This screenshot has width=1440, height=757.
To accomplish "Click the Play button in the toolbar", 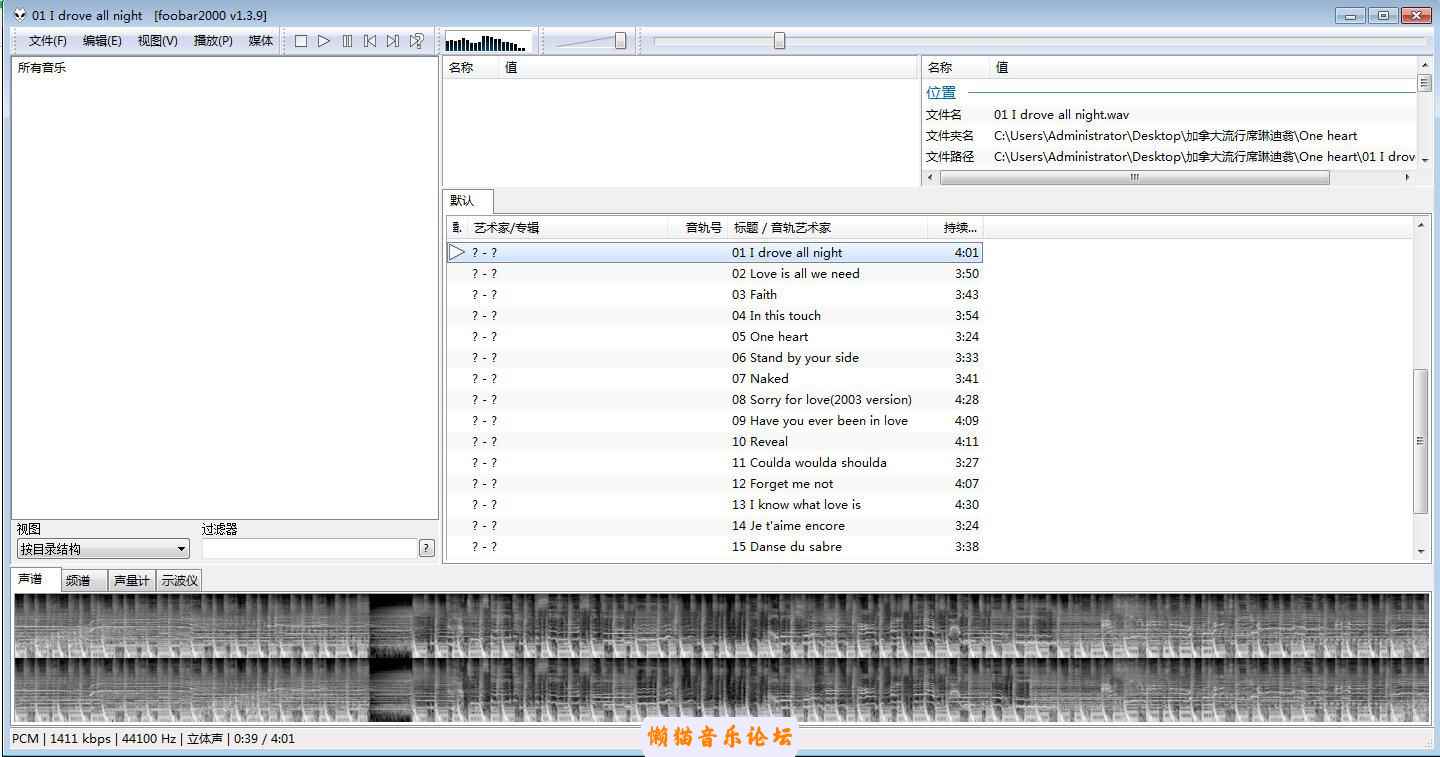I will (x=324, y=41).
